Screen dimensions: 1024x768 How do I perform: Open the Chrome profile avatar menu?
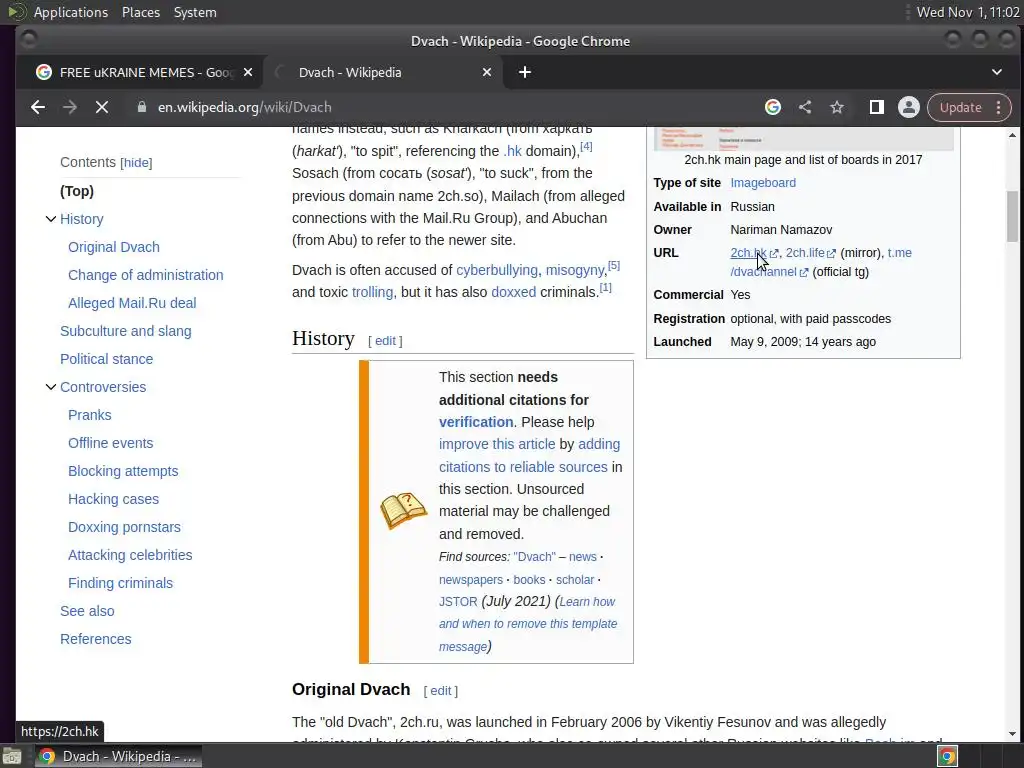(x=908, y=107)
